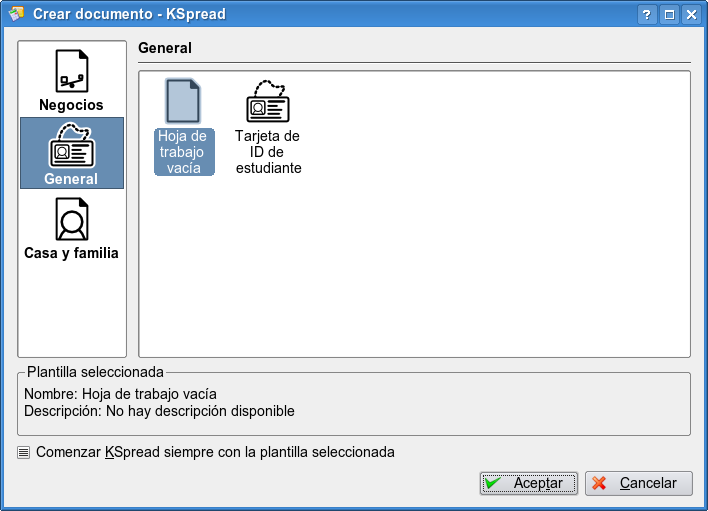Click the KSpread icon in the title bar
The width and height of the screenshot is (708, 511).
point(16,14)
